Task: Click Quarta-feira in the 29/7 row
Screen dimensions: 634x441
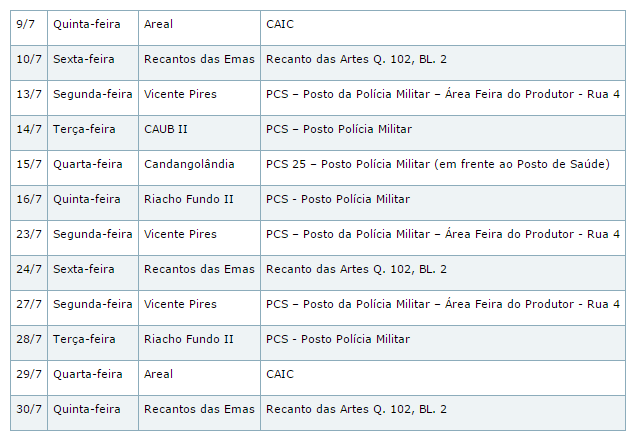Action: tap(88, 374)
